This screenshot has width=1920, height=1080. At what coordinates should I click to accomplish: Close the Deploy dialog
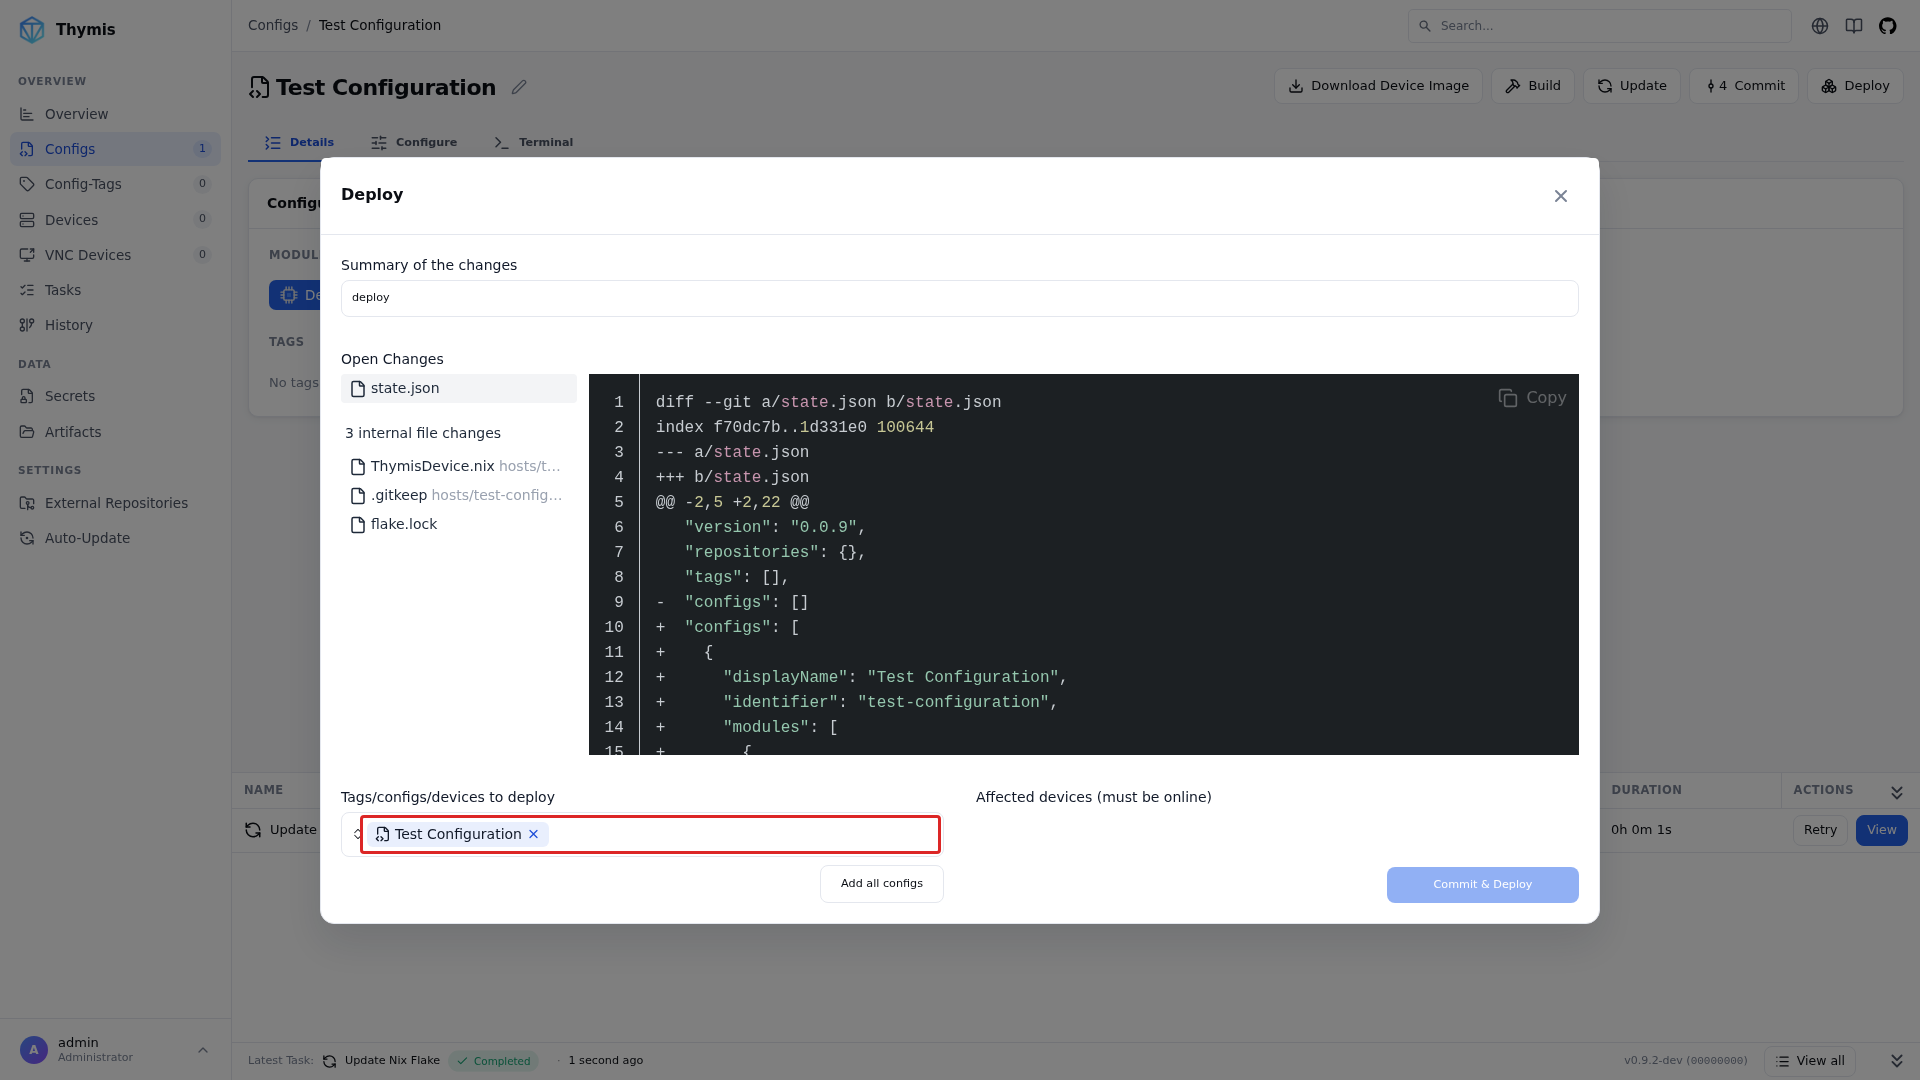(x=1561, y=196)
